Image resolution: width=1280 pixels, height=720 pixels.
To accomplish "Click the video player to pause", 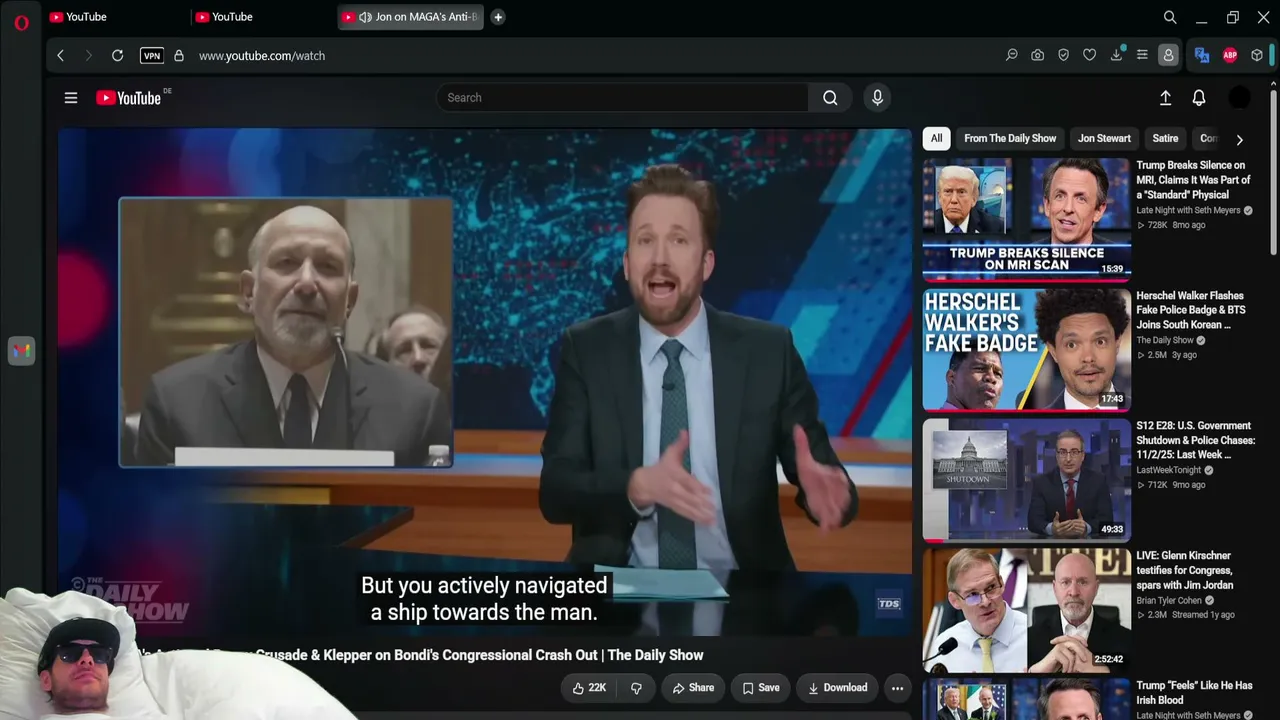I will coord(485,382).
